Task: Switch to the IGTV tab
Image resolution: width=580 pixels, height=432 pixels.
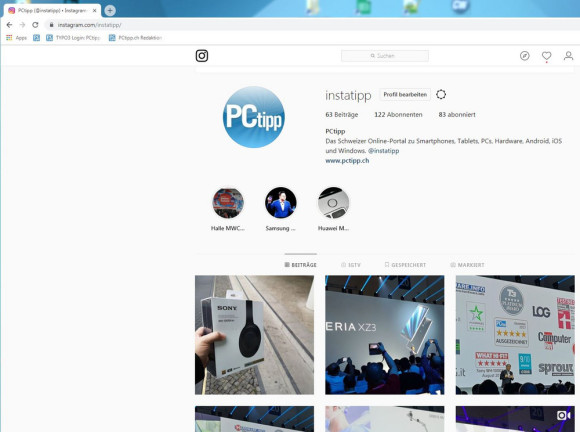Action: coord(351,265)
